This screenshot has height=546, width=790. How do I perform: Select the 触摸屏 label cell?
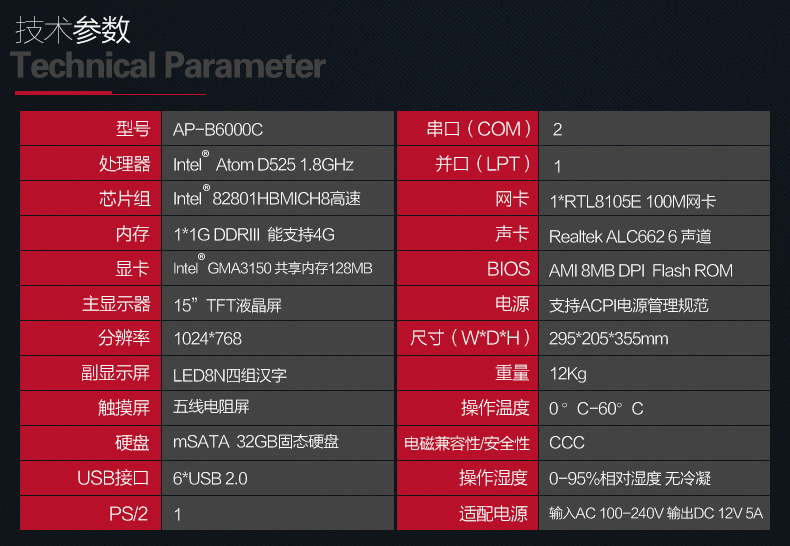[x=91, y=407]
